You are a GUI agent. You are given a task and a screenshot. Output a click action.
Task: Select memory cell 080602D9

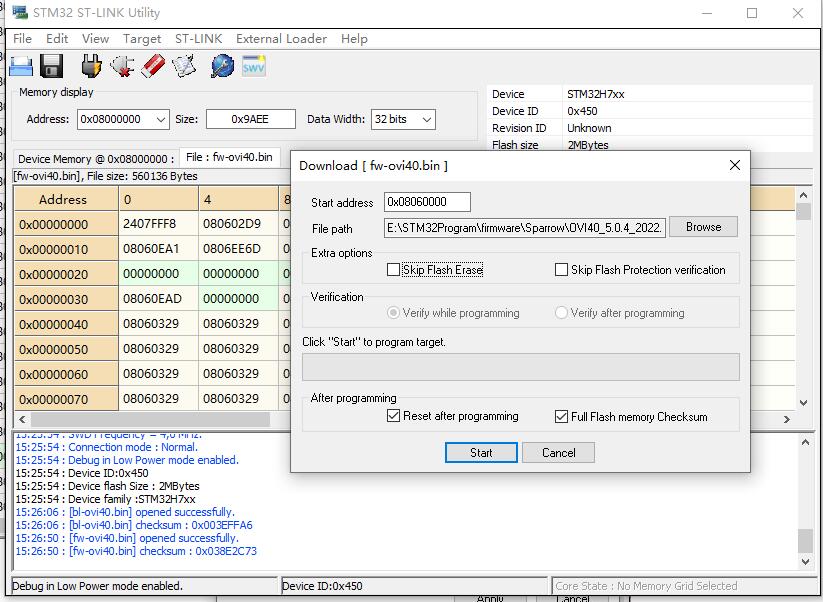[239, 224]
